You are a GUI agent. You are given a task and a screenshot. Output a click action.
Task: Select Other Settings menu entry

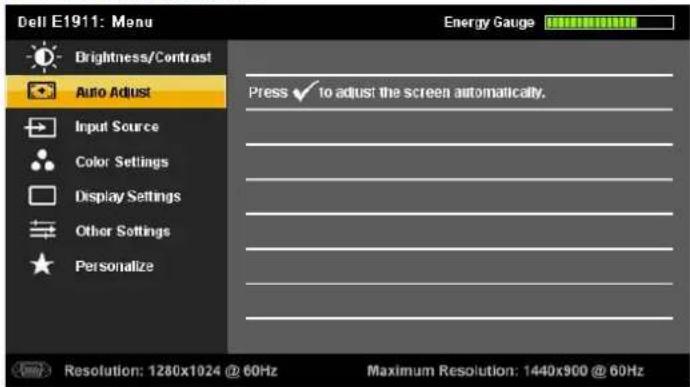pos(116,231)
